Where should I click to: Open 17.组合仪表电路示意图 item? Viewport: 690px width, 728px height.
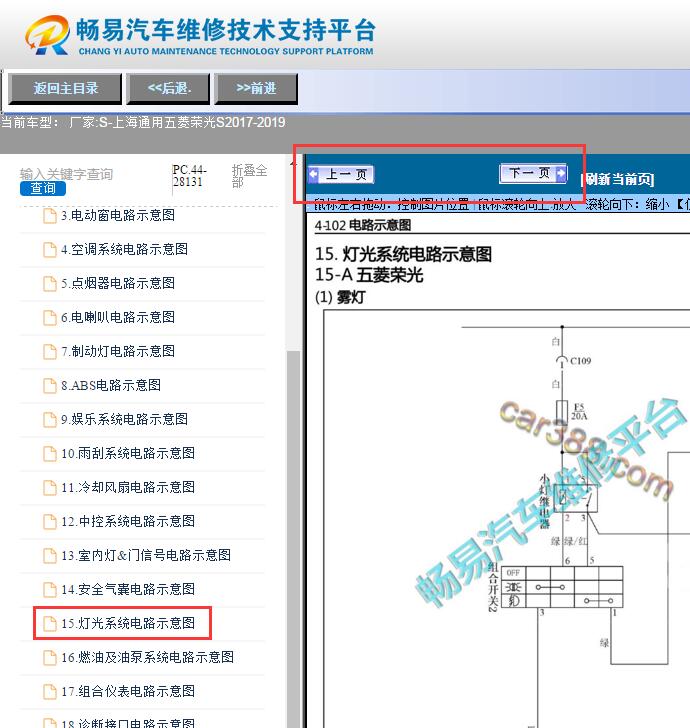128,691
